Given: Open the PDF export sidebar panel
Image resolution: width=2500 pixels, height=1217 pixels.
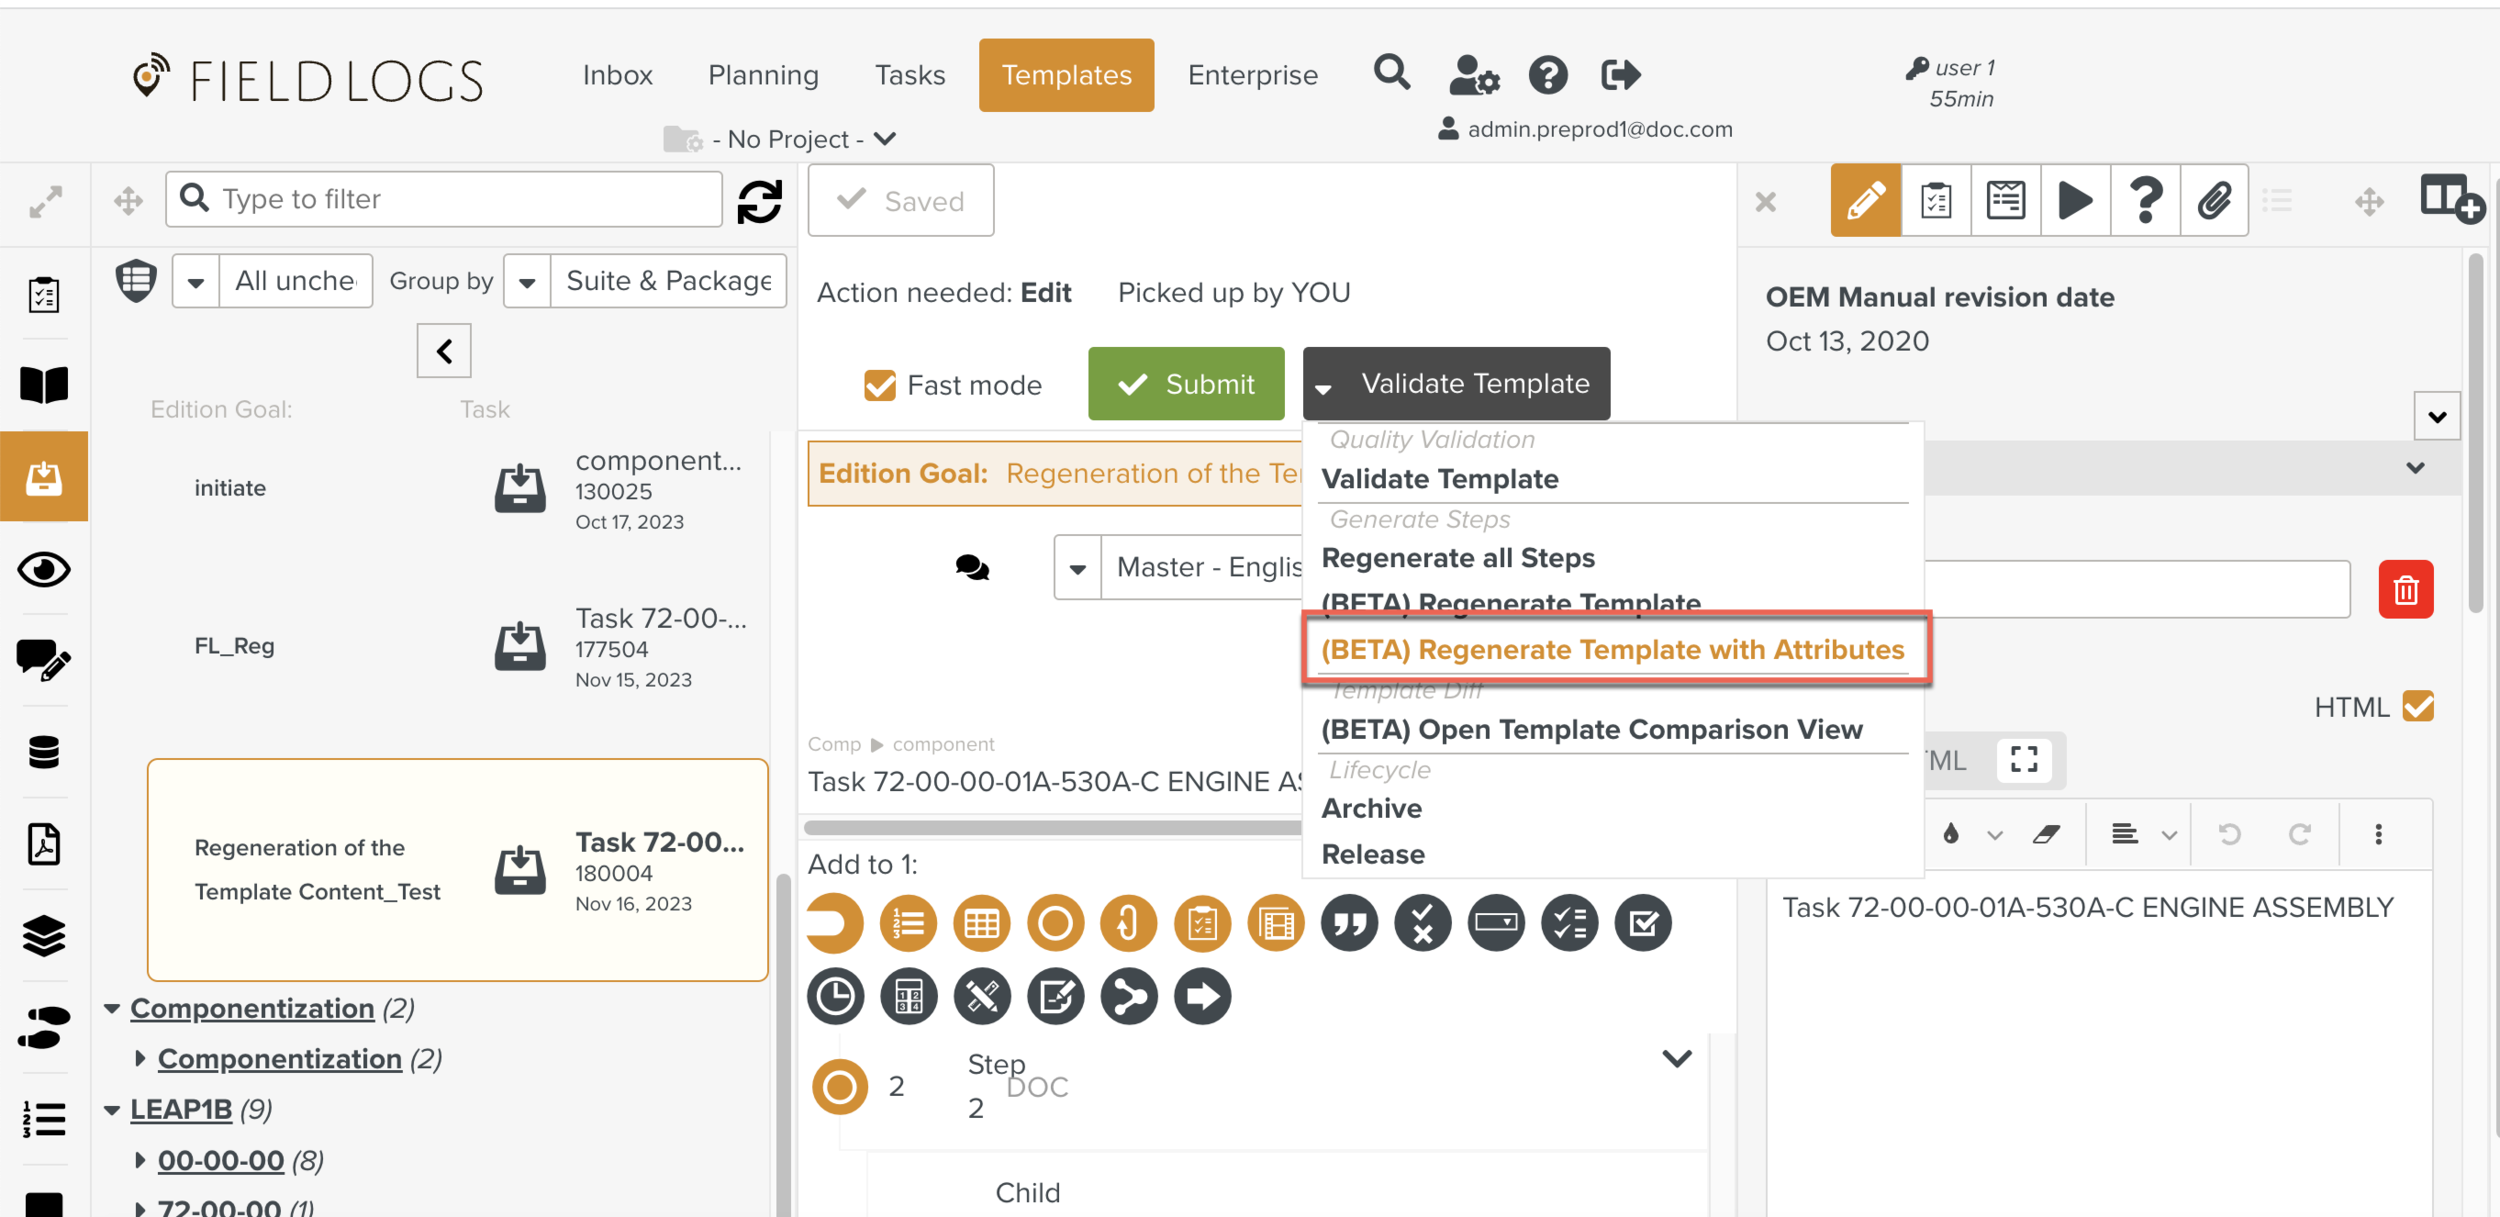Looking at the screenshot, I should [x=44, y=843].
